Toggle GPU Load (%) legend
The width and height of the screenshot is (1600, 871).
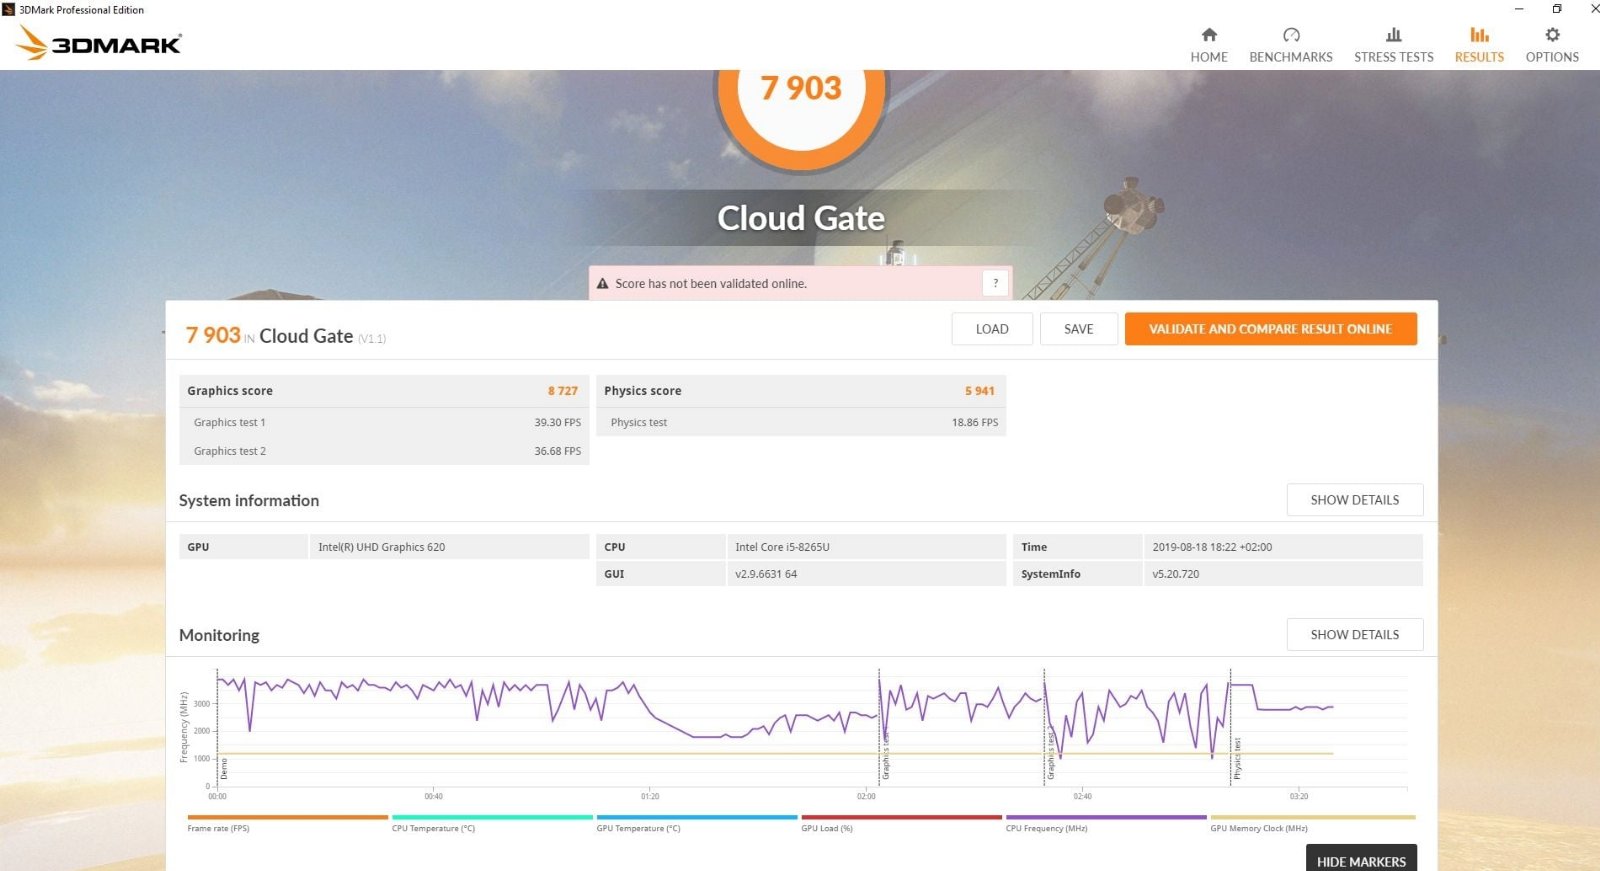901,823
